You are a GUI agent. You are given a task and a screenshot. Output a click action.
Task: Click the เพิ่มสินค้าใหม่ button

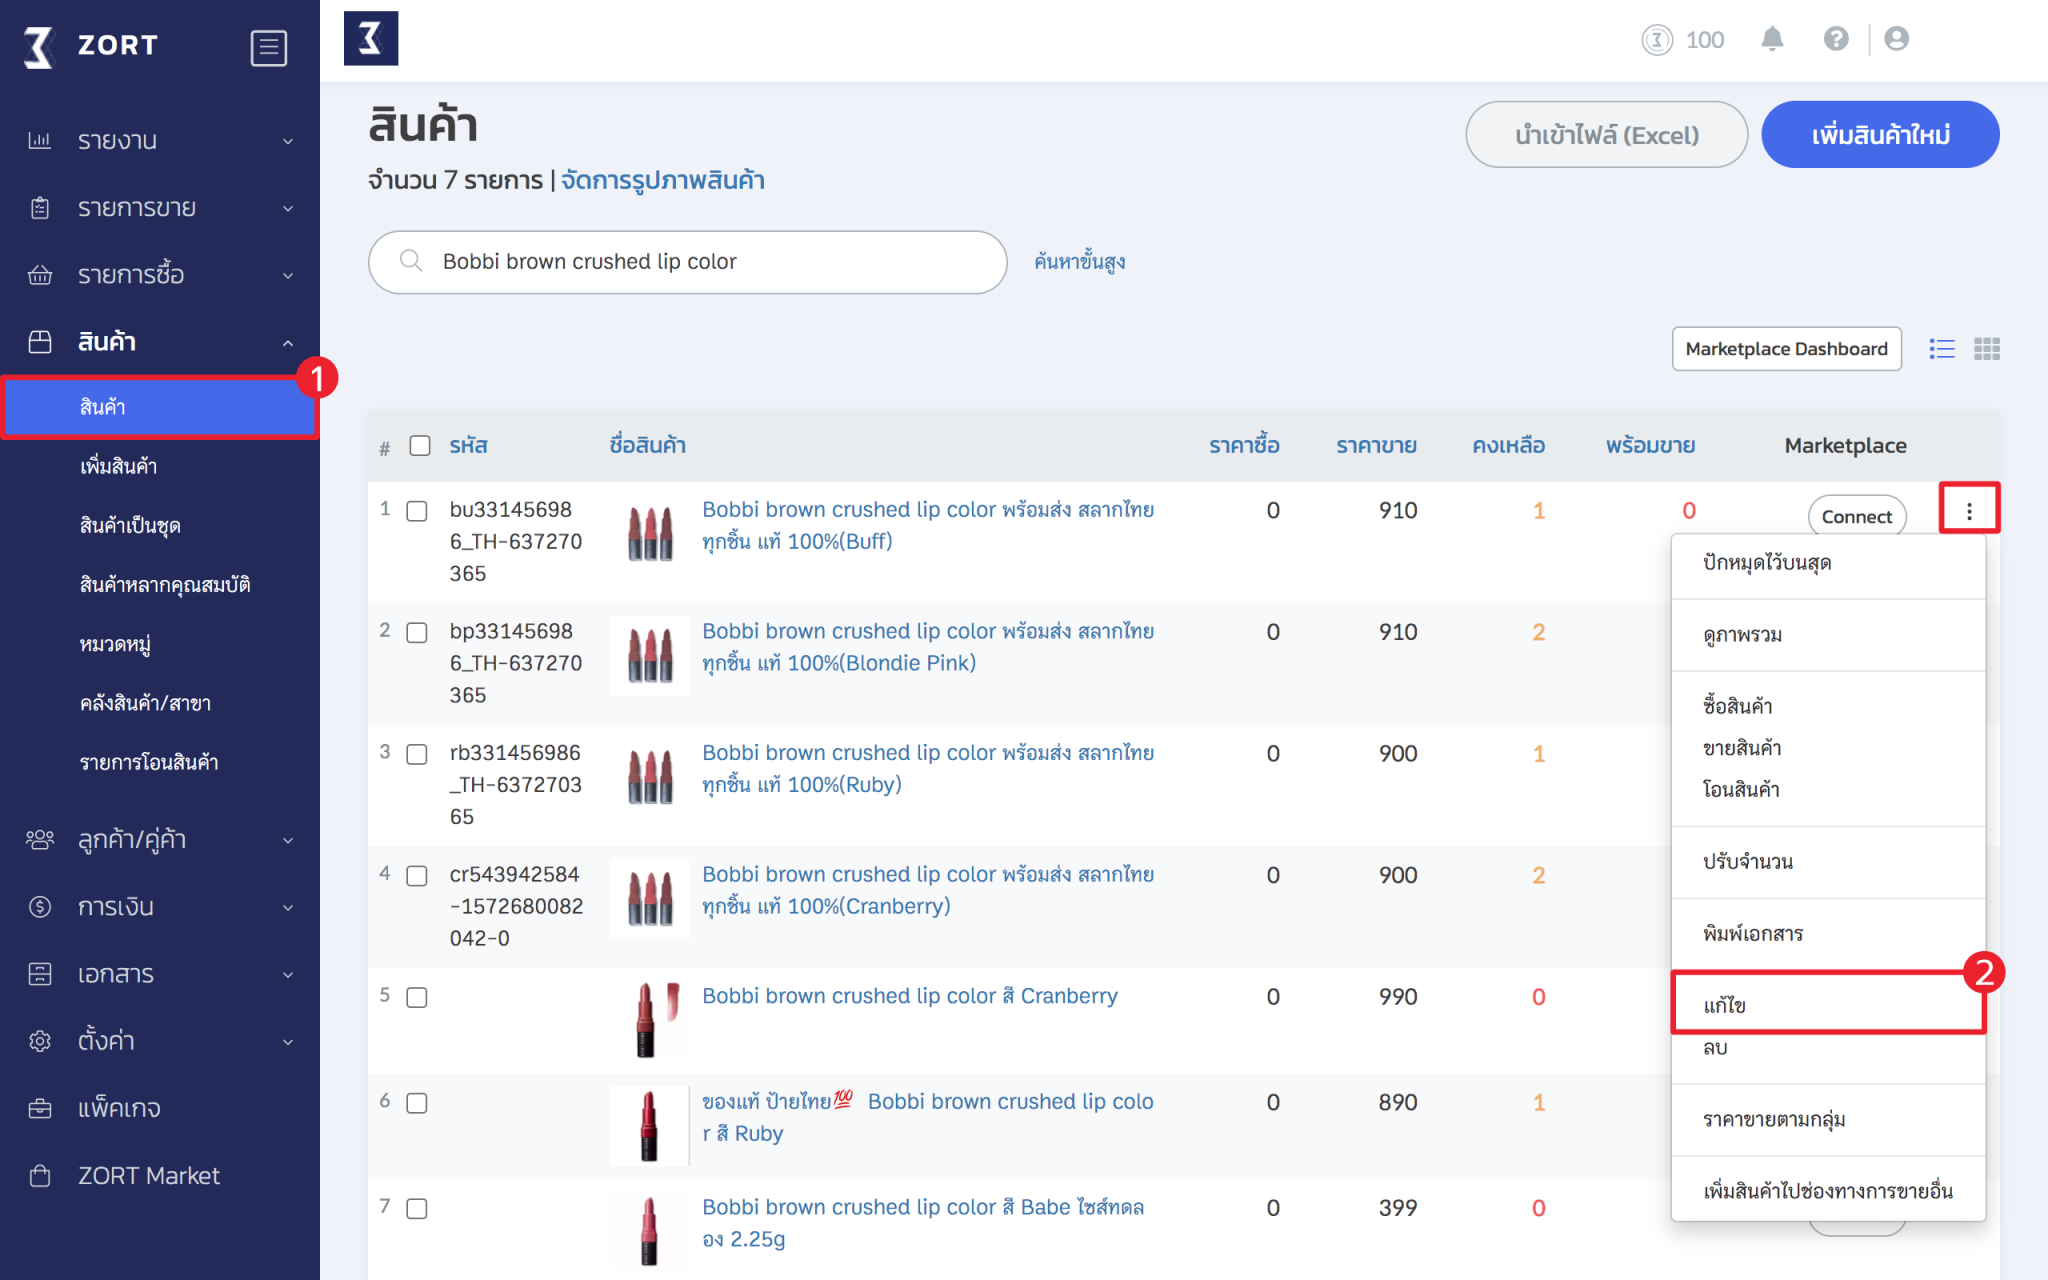(1880, 135)
